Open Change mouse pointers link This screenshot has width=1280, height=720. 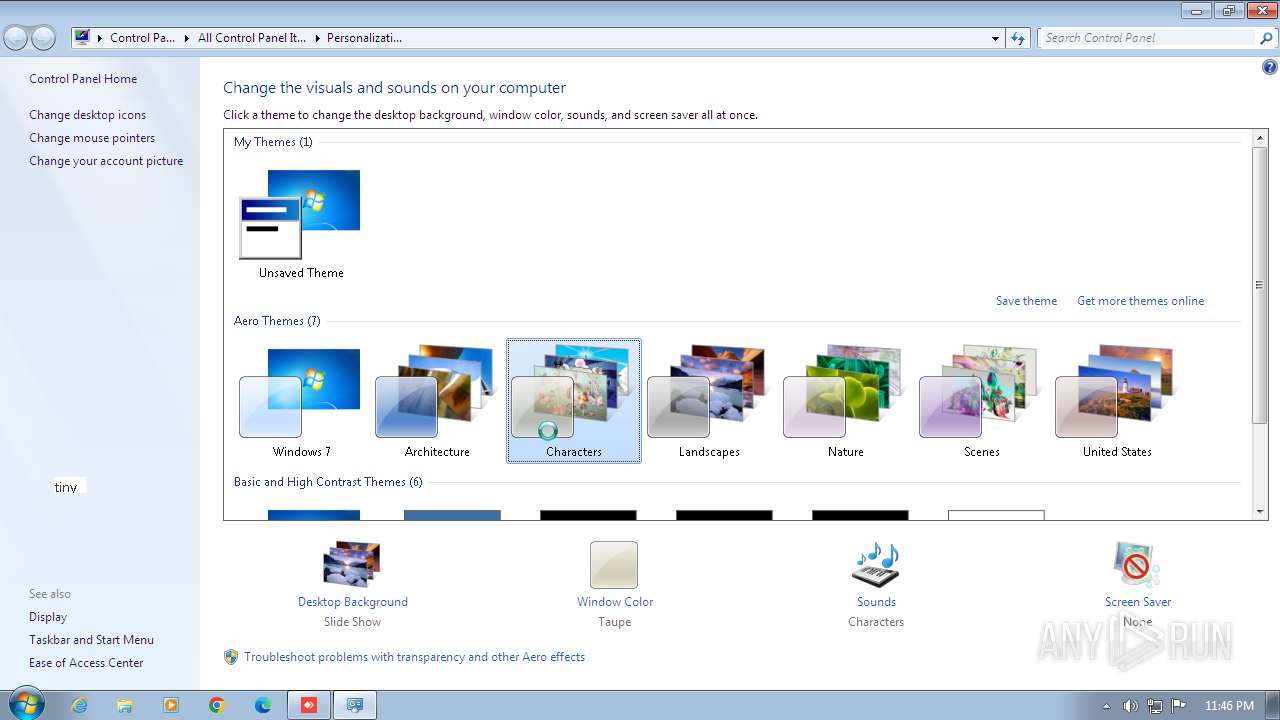coord(92,138)
